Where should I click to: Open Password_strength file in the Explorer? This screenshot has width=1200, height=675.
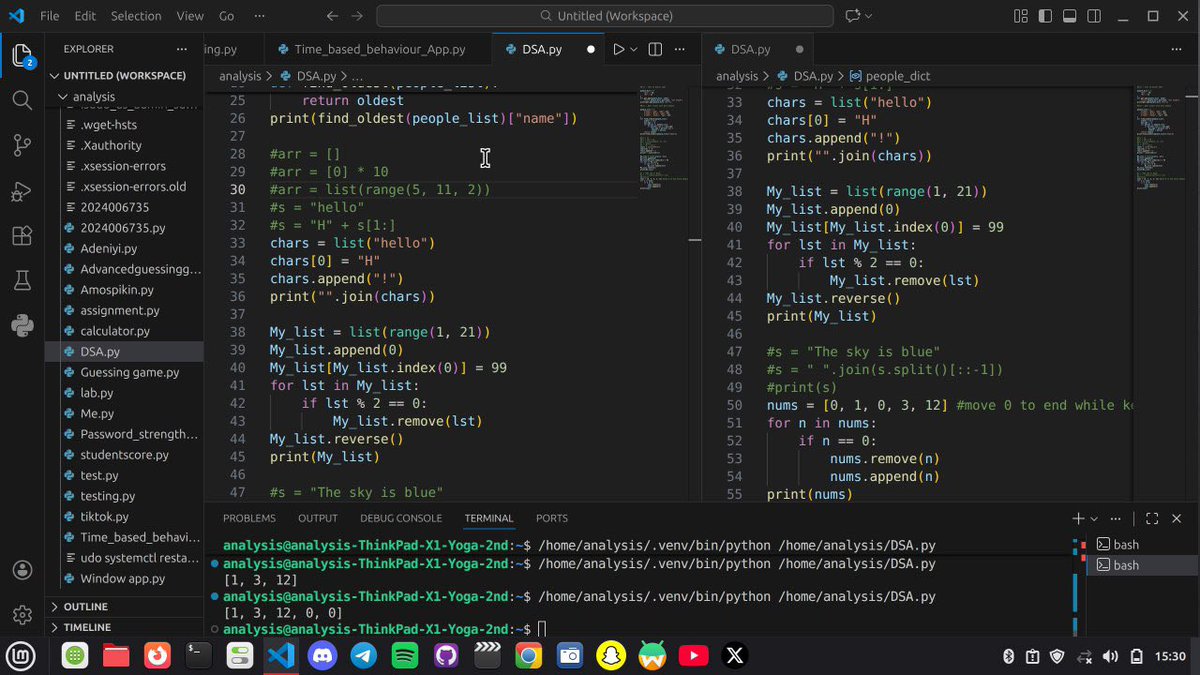[x=124, y=434]
